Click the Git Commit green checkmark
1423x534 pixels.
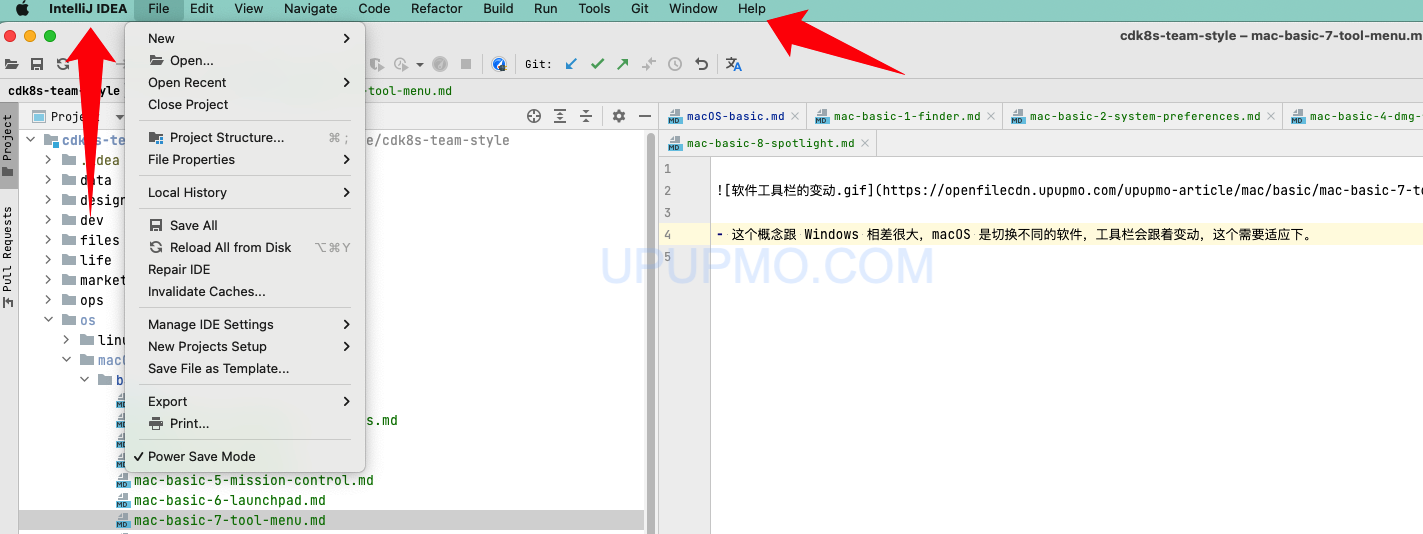[597, 64]
